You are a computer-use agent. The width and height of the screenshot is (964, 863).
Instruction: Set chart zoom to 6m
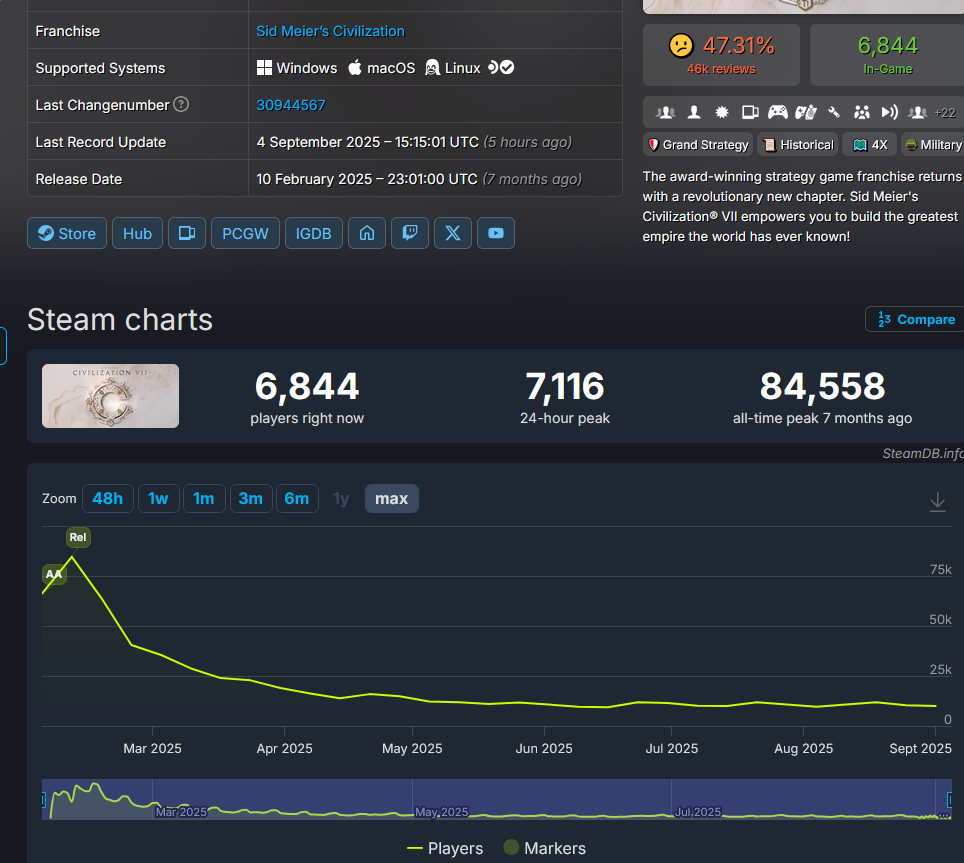pos(297,498)
